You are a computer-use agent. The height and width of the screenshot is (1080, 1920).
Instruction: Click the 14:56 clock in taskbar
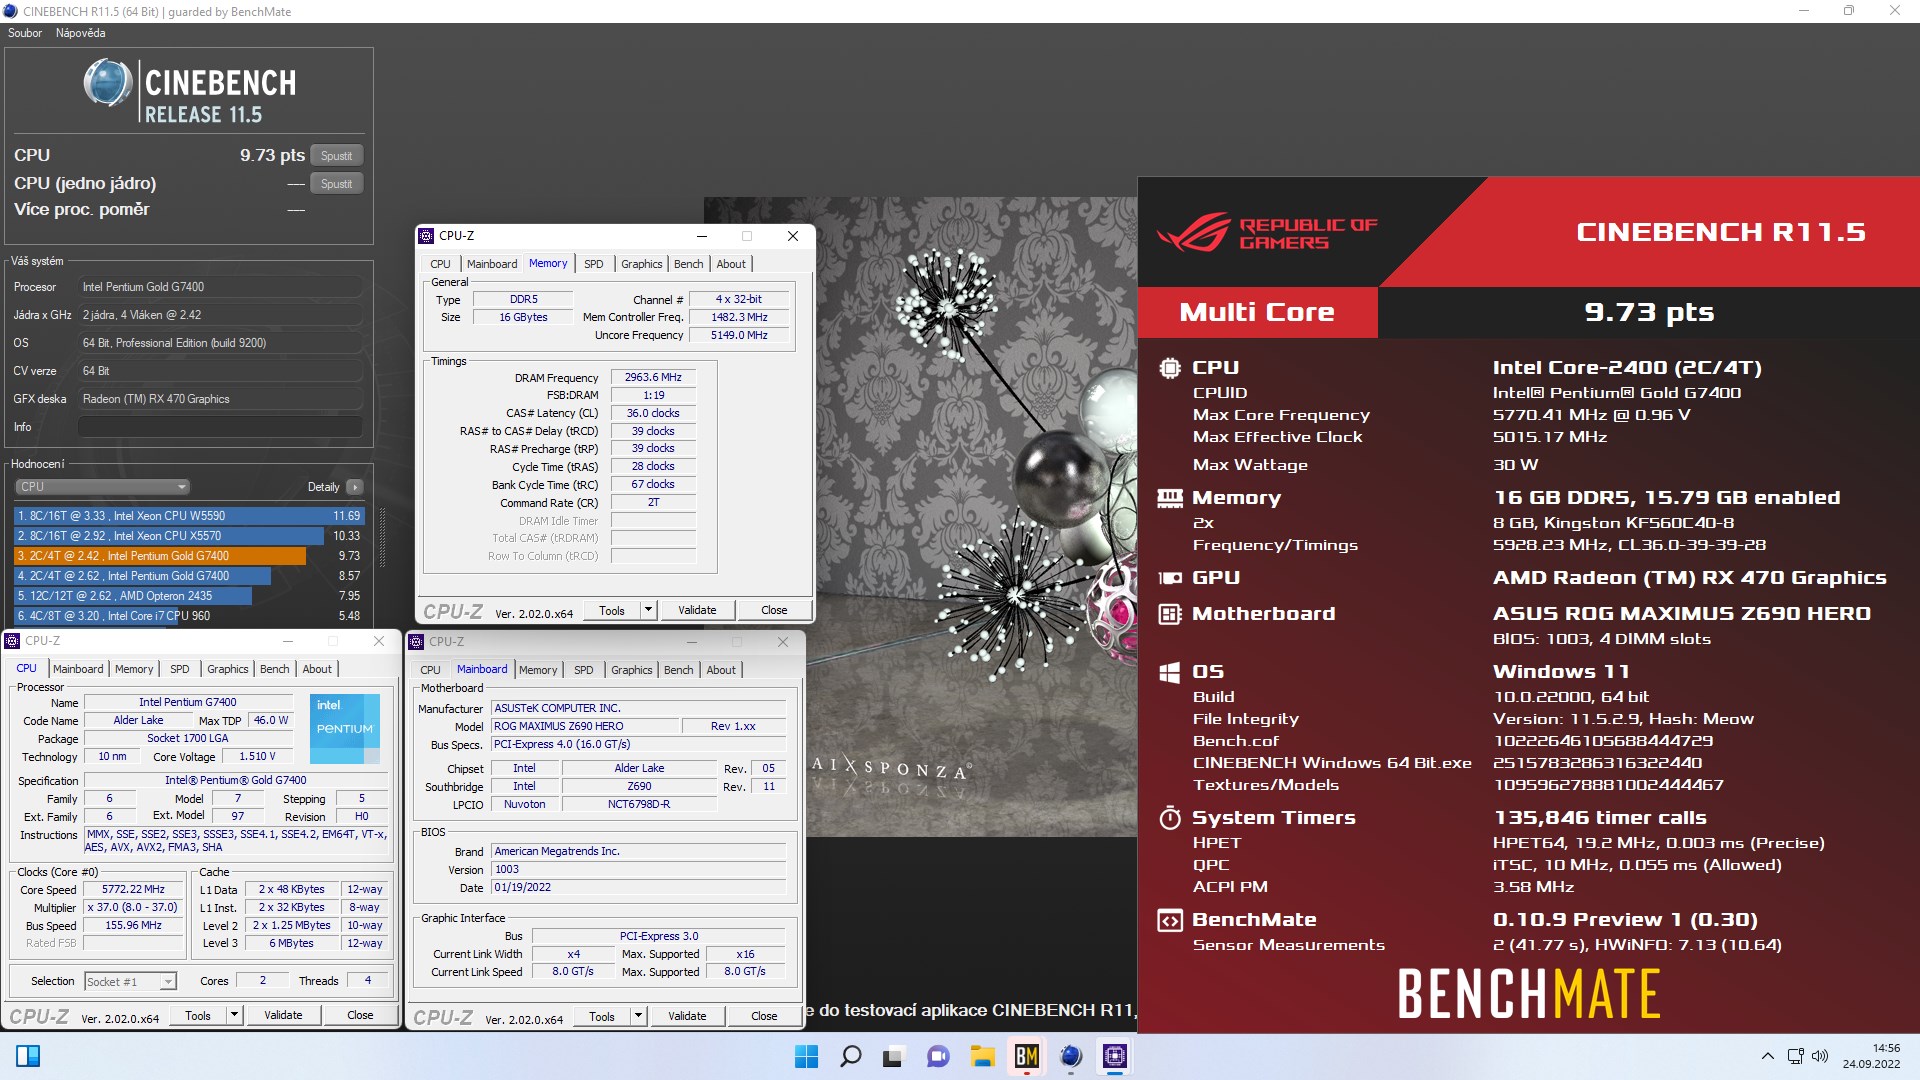pyautogui.click(x=1886, y=1048)
